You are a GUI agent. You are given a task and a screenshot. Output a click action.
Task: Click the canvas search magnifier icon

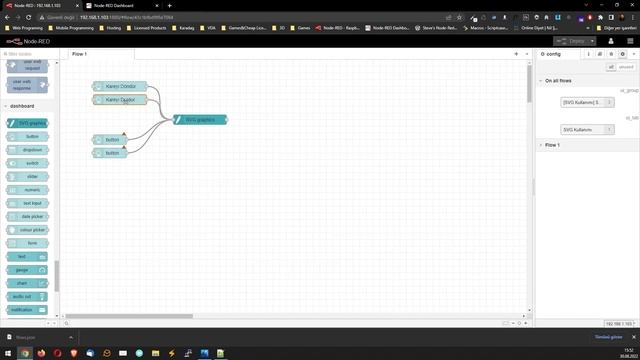[67, 323]
